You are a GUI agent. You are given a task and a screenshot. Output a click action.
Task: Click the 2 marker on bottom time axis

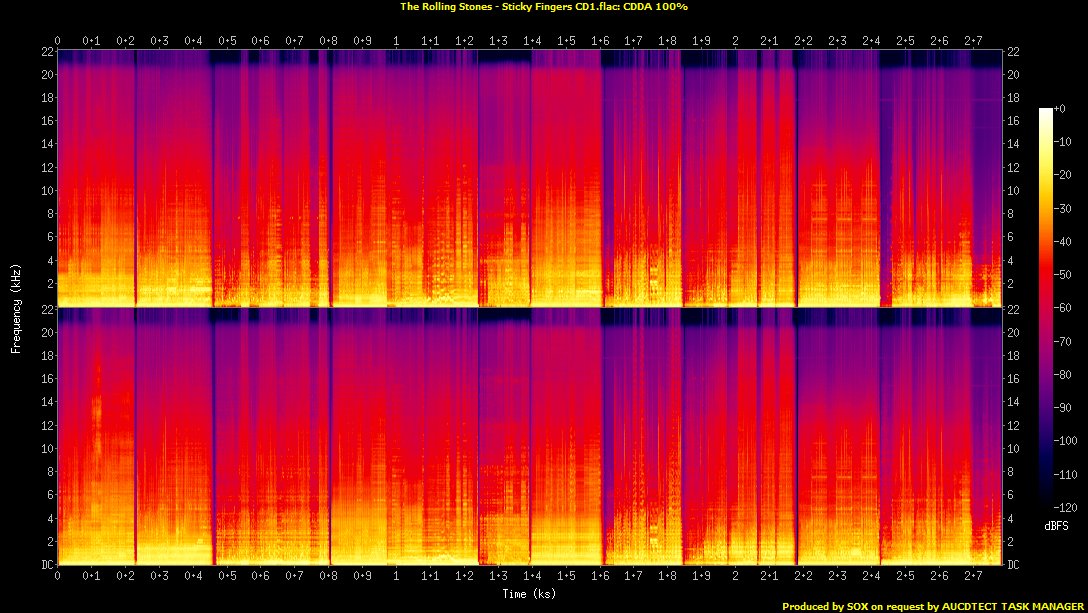(735, 577)
